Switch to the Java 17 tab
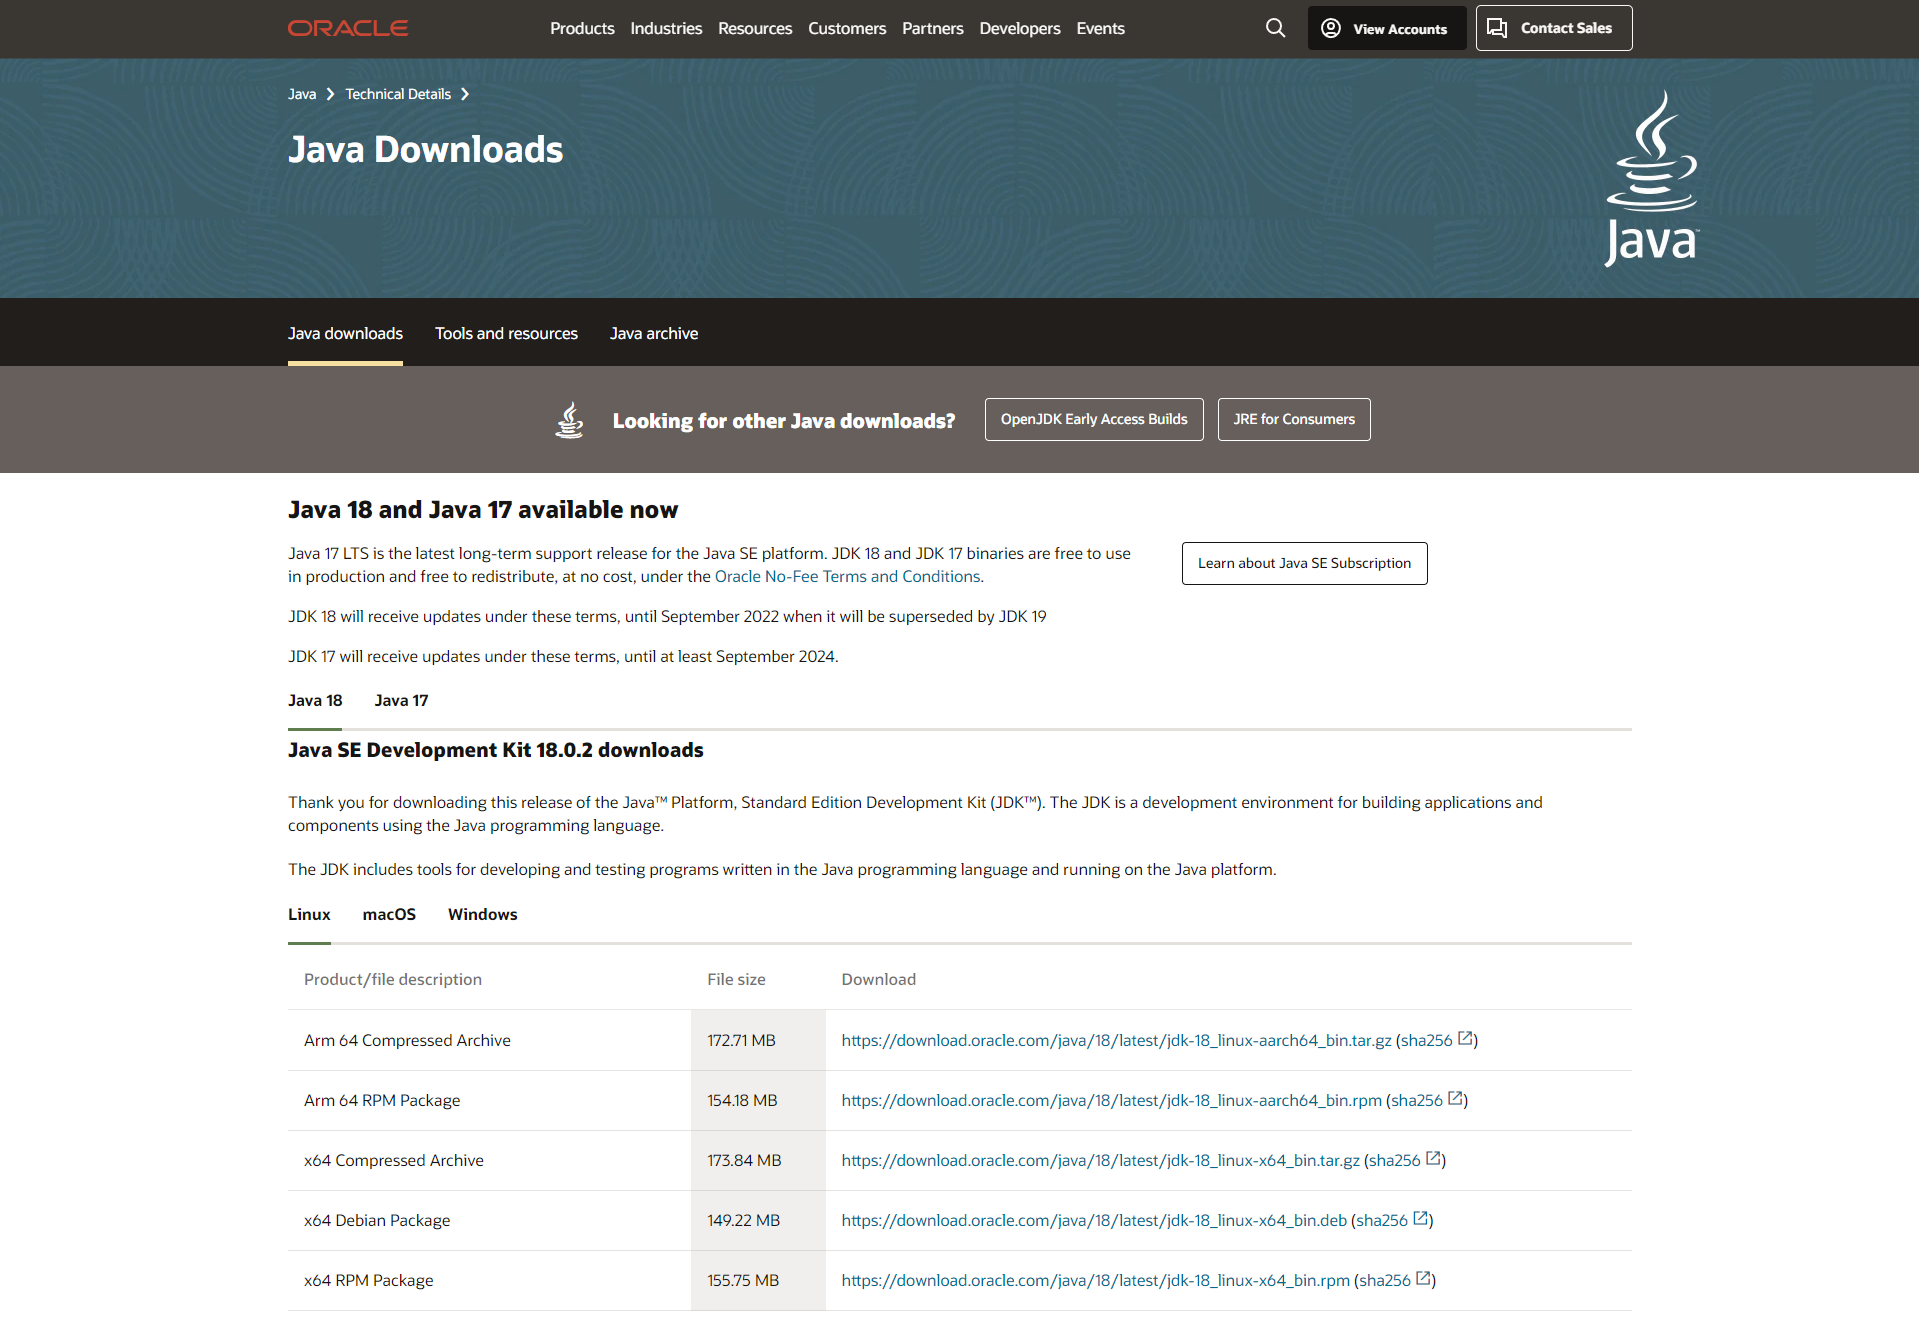The image size is (1919, 1341). tap(401, 700)
